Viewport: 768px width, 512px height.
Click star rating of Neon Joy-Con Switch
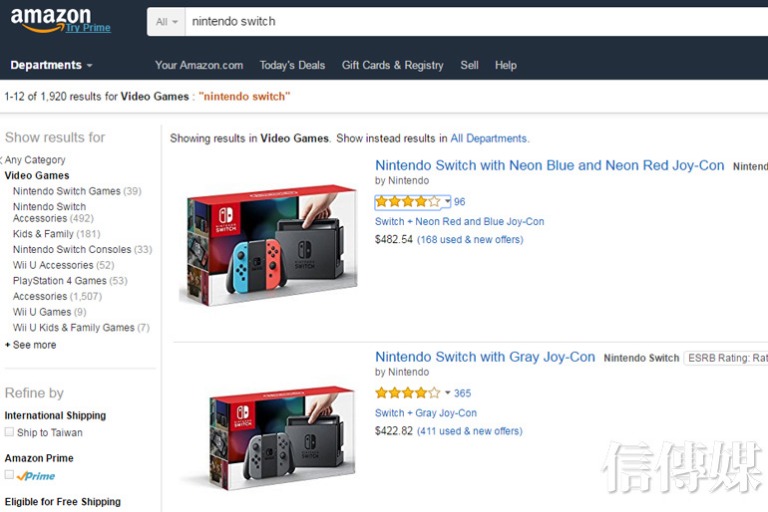pyautogui.click(x=407, y=202)
